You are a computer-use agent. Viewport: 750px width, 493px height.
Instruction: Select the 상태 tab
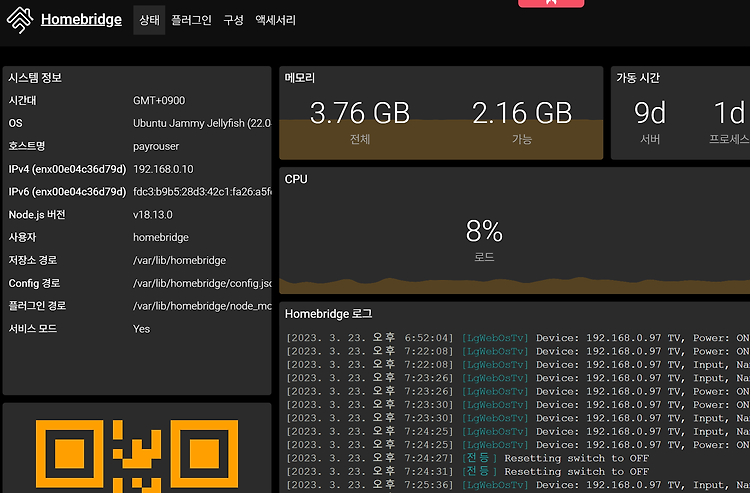coord(149,20)
